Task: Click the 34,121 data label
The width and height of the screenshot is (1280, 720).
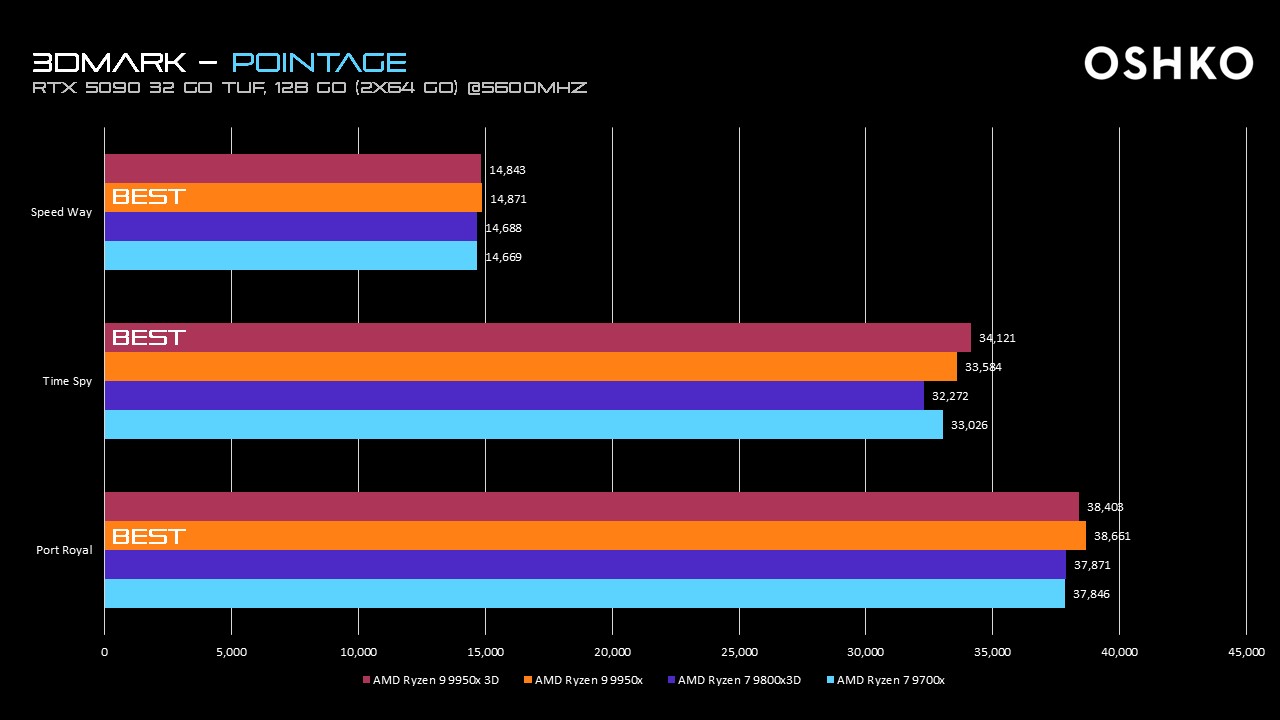Action: click(997, 338)
